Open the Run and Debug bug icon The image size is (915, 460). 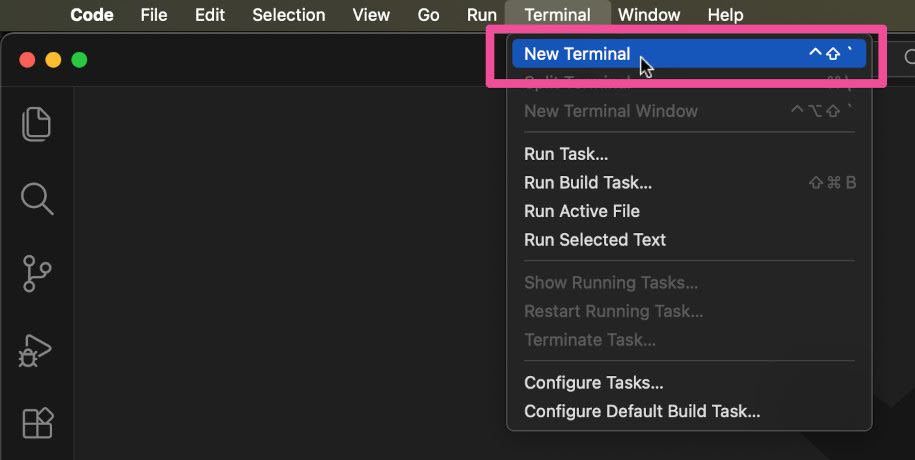click(x=37, y=349)
